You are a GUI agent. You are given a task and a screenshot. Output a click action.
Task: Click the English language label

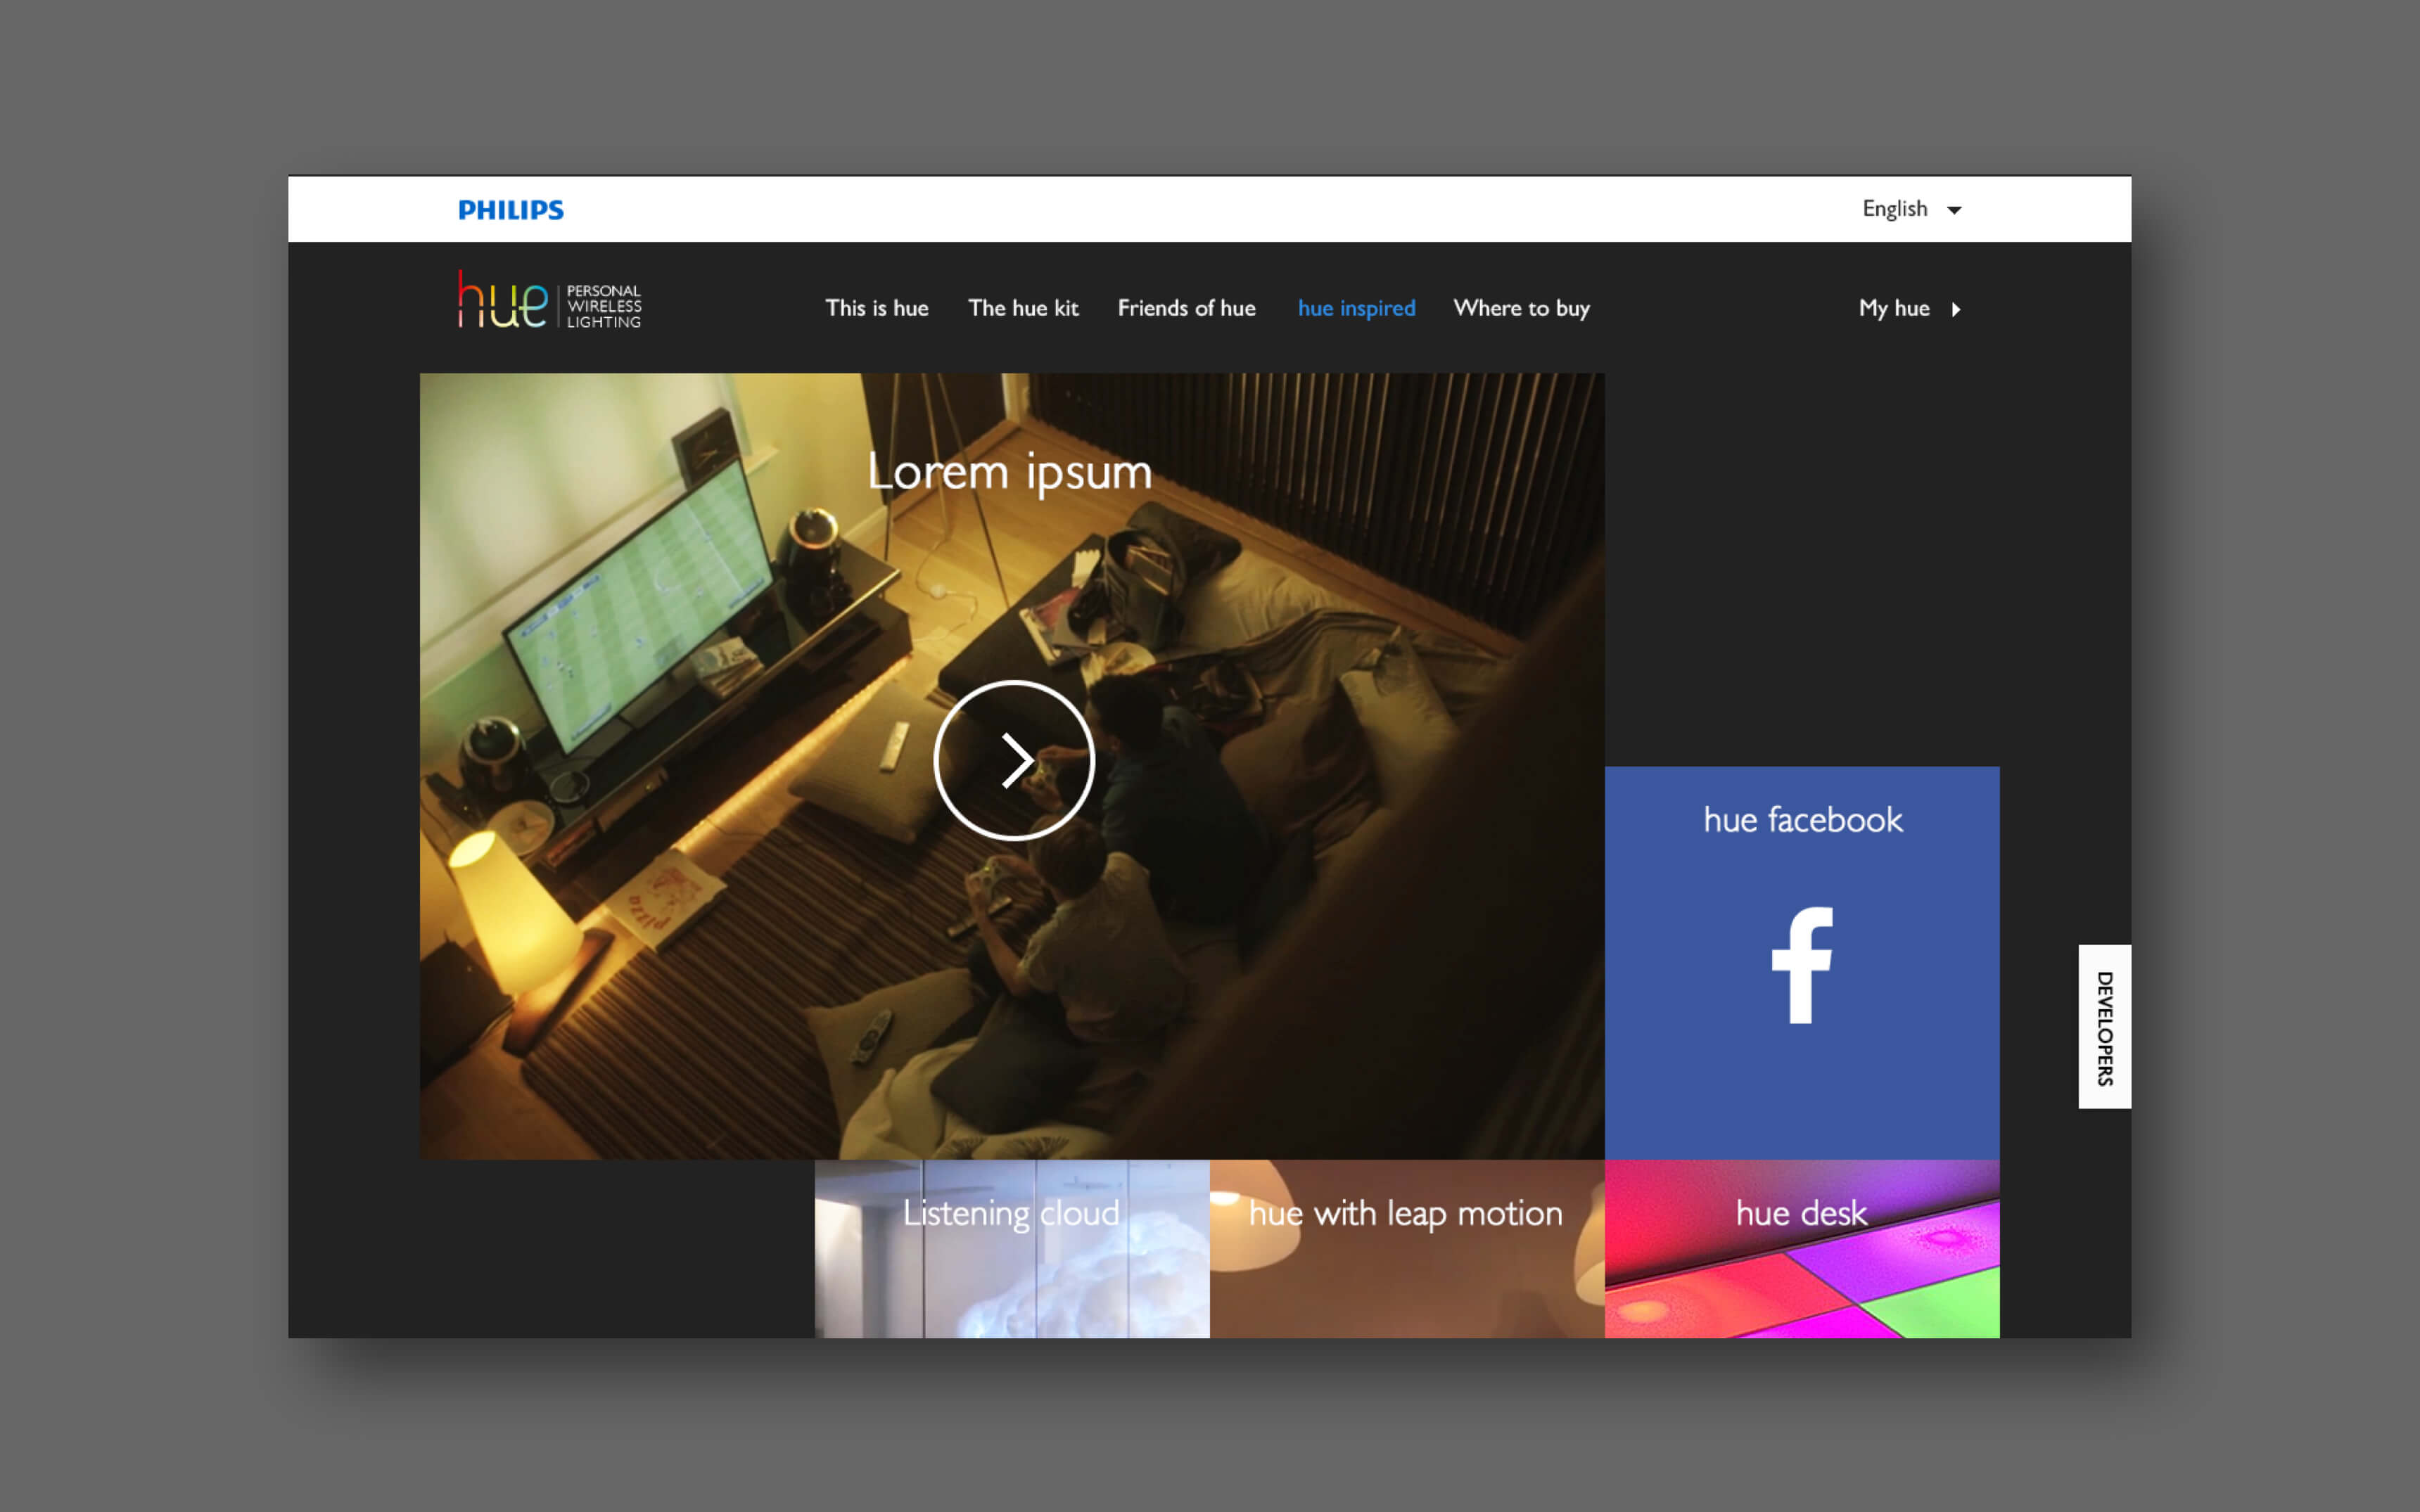(1894, 209)
